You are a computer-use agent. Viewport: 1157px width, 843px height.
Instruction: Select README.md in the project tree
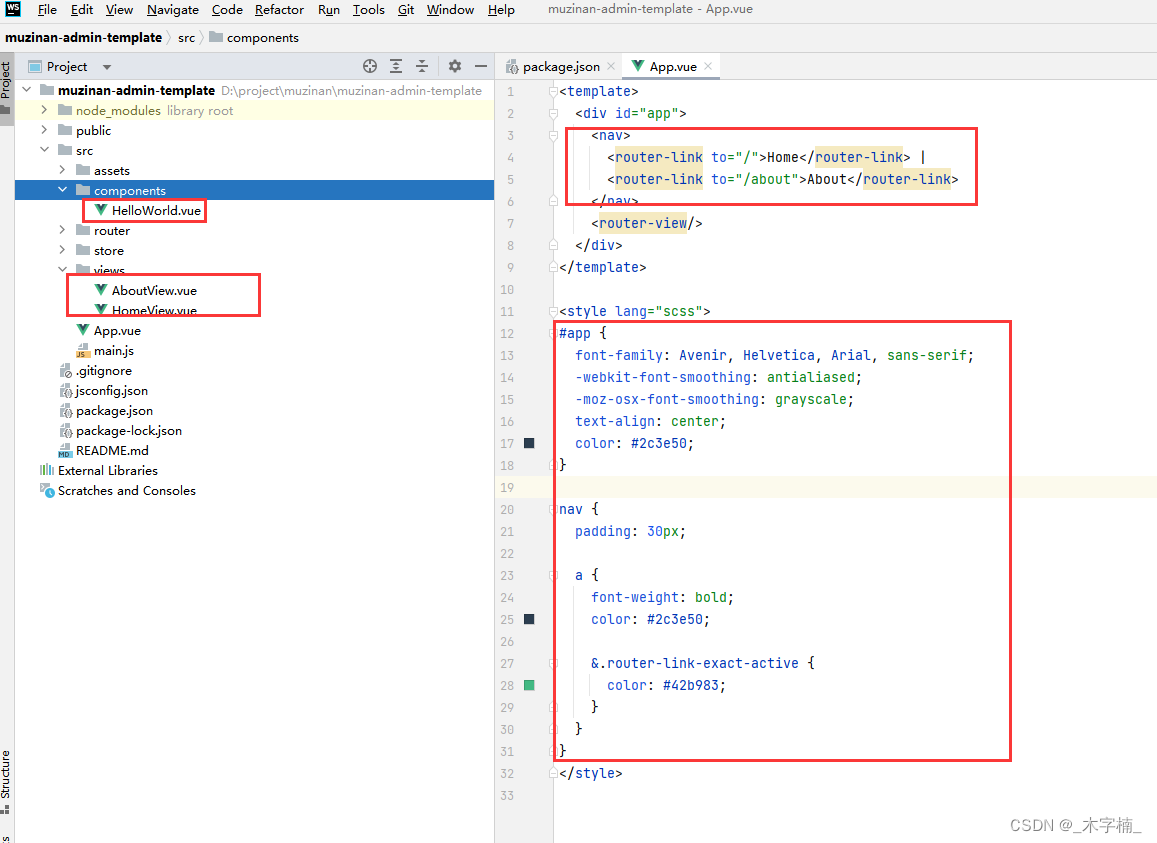112,450
